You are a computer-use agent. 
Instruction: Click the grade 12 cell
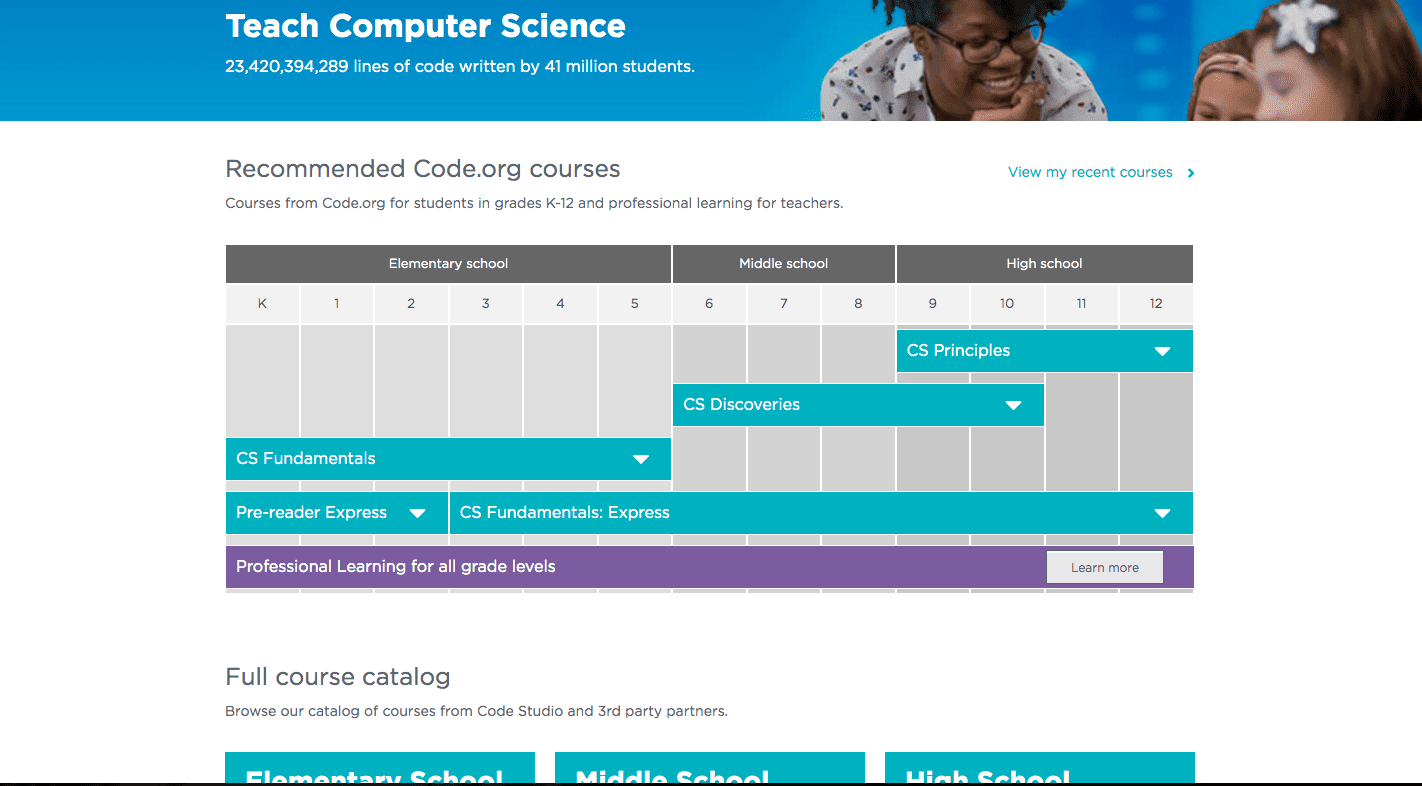pyautogui.click(x=1156, y=304)
